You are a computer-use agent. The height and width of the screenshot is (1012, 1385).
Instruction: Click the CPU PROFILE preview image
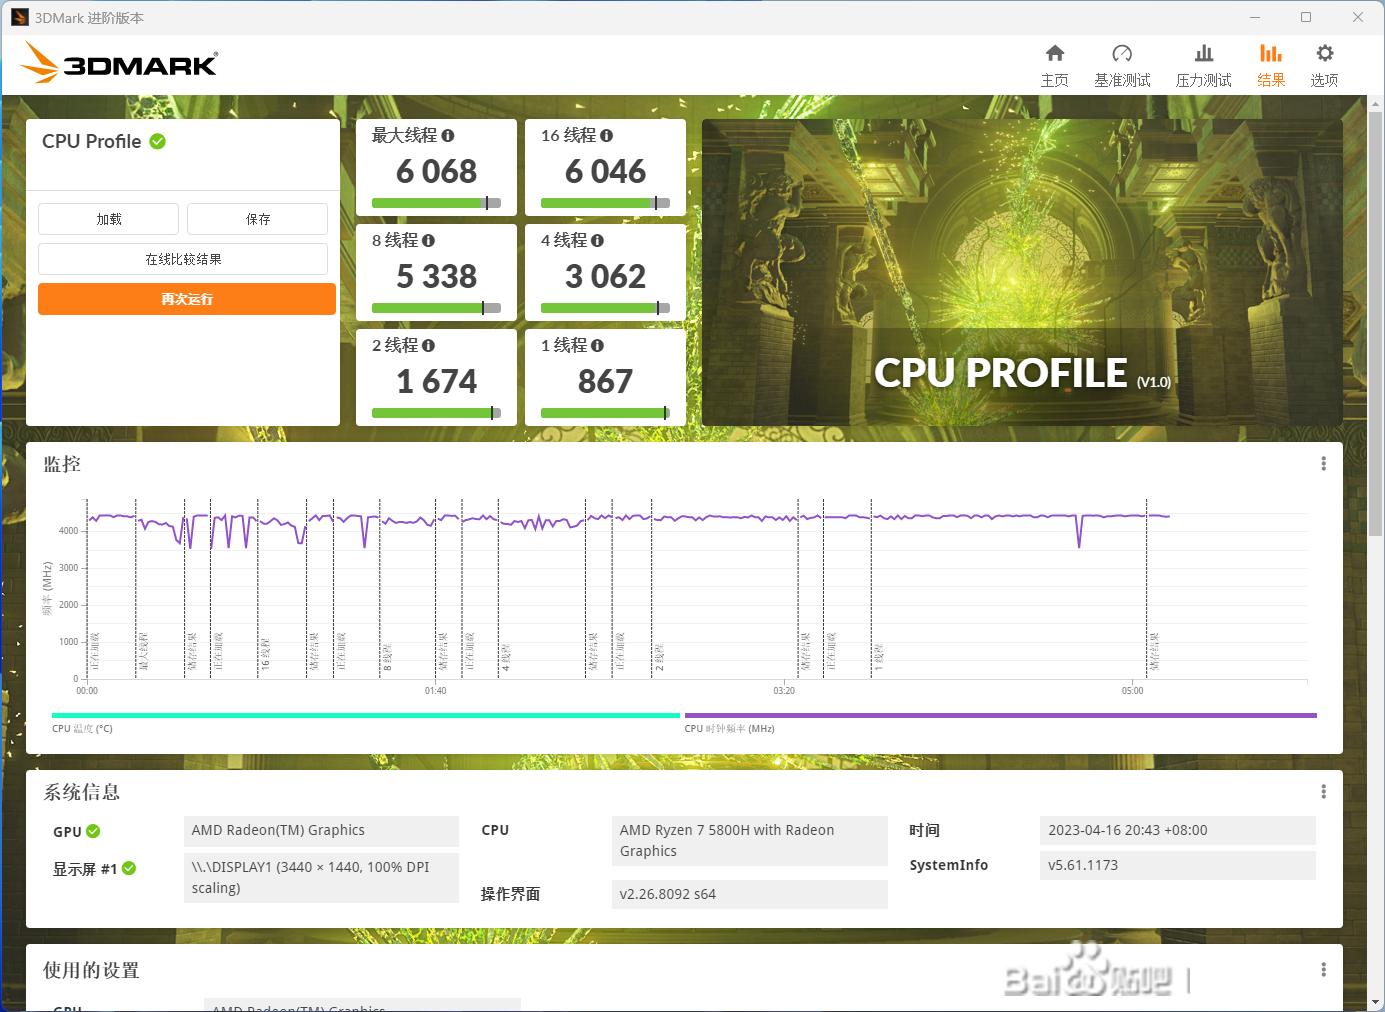coord(1022,273)
